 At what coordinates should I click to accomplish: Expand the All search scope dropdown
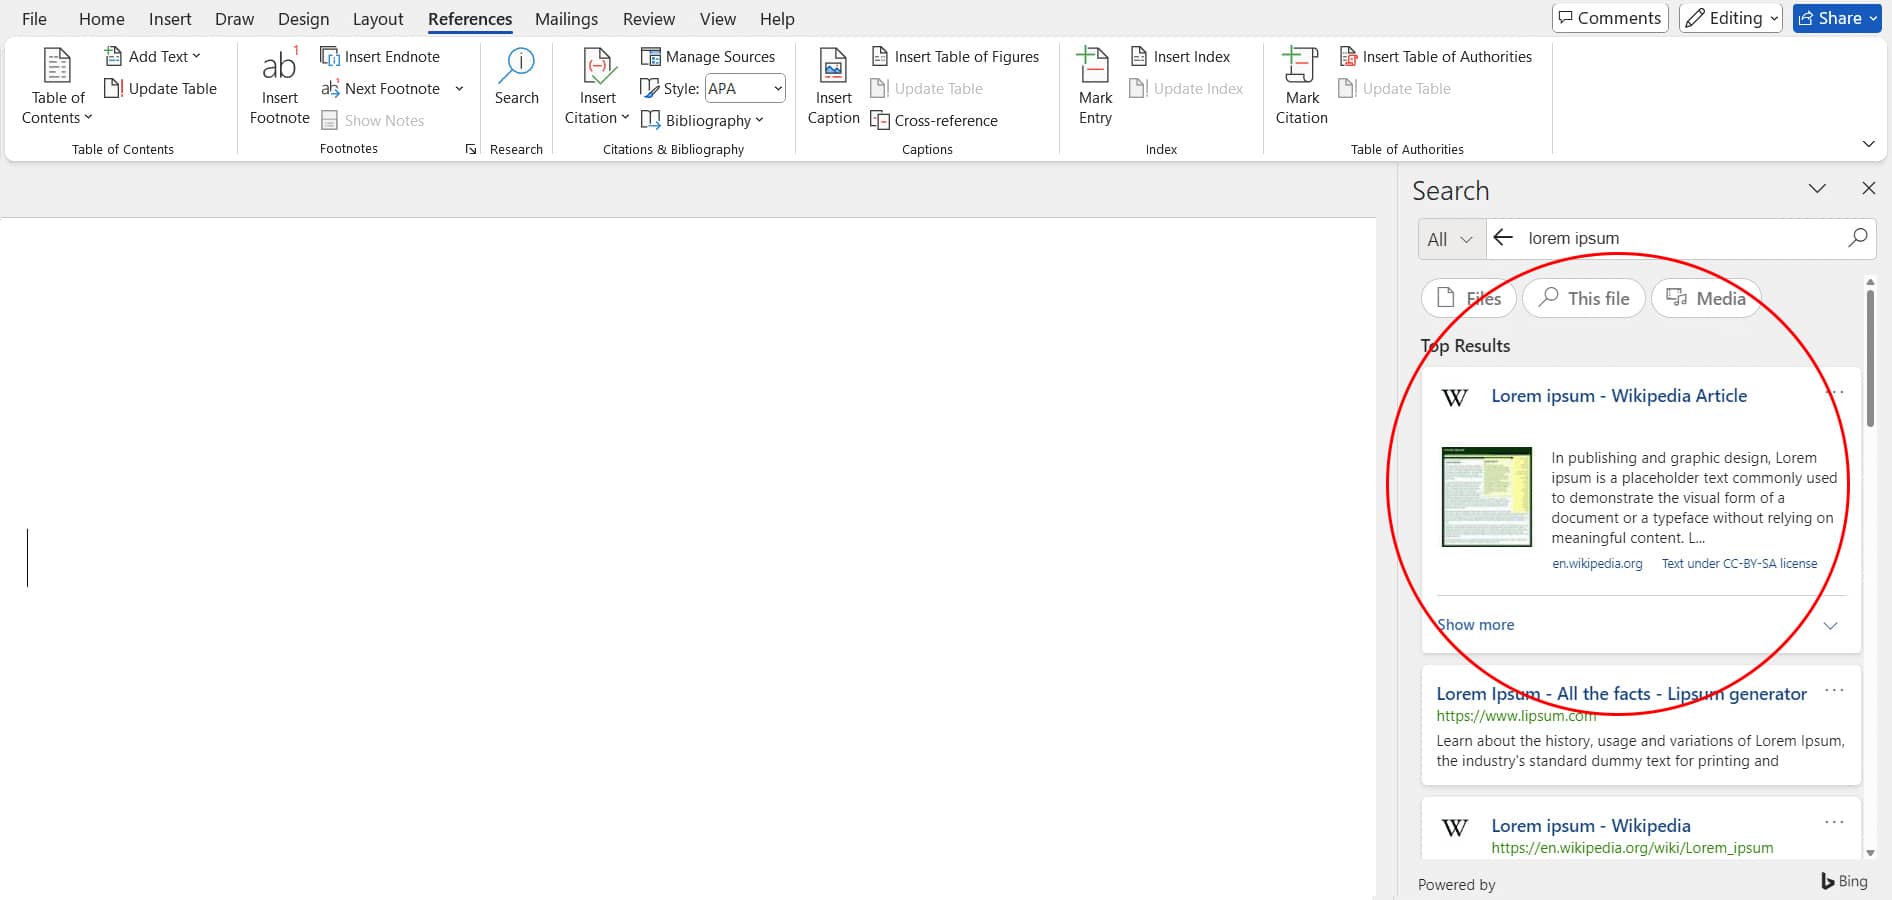(1451, 239)
